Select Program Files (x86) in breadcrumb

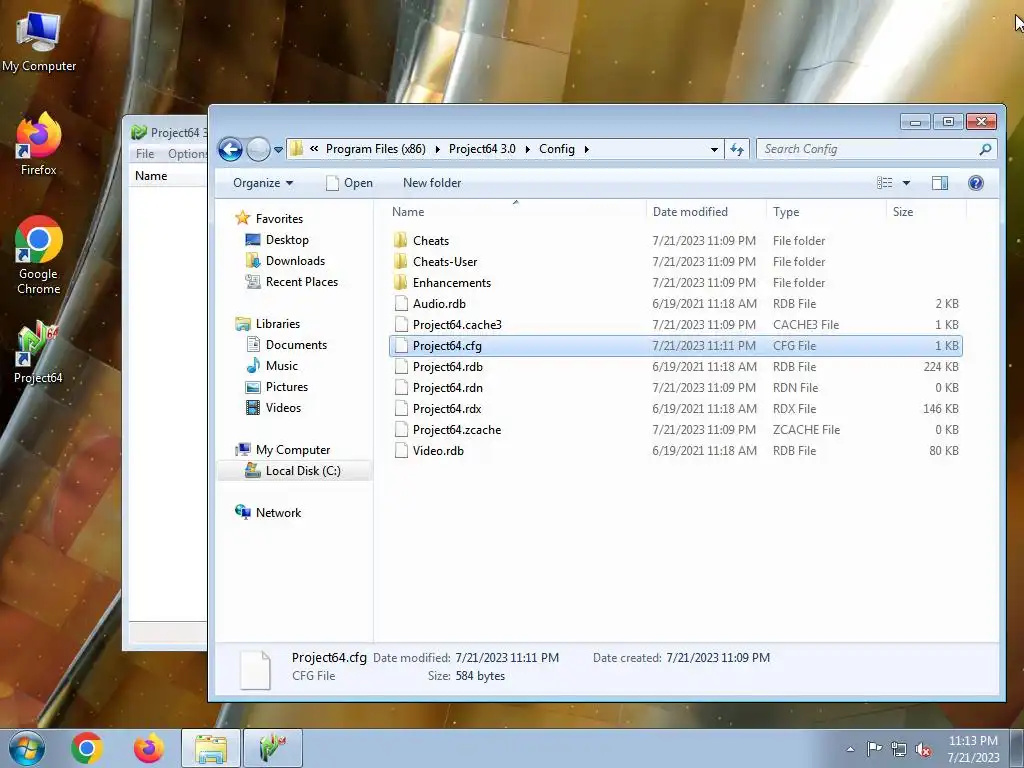tap(376, 149)
